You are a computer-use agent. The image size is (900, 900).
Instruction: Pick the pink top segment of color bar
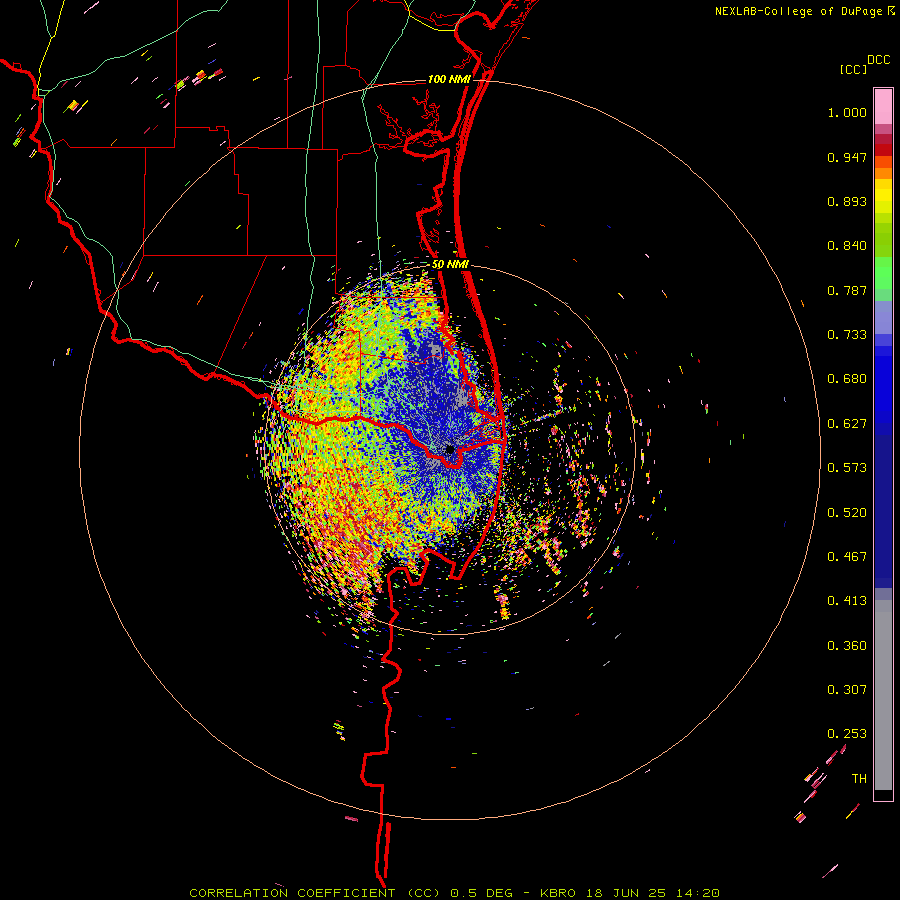[883, 107]
